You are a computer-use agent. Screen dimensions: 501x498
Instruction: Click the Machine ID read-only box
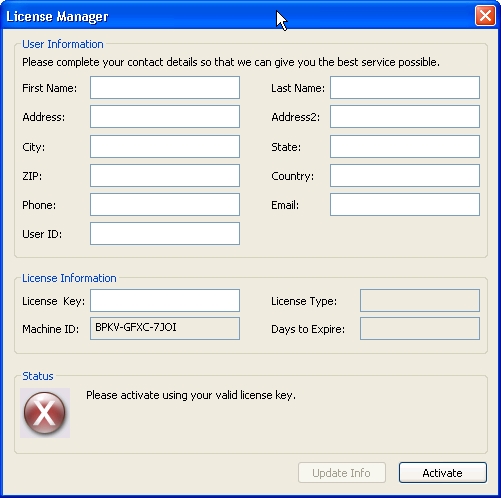[165, 329]
